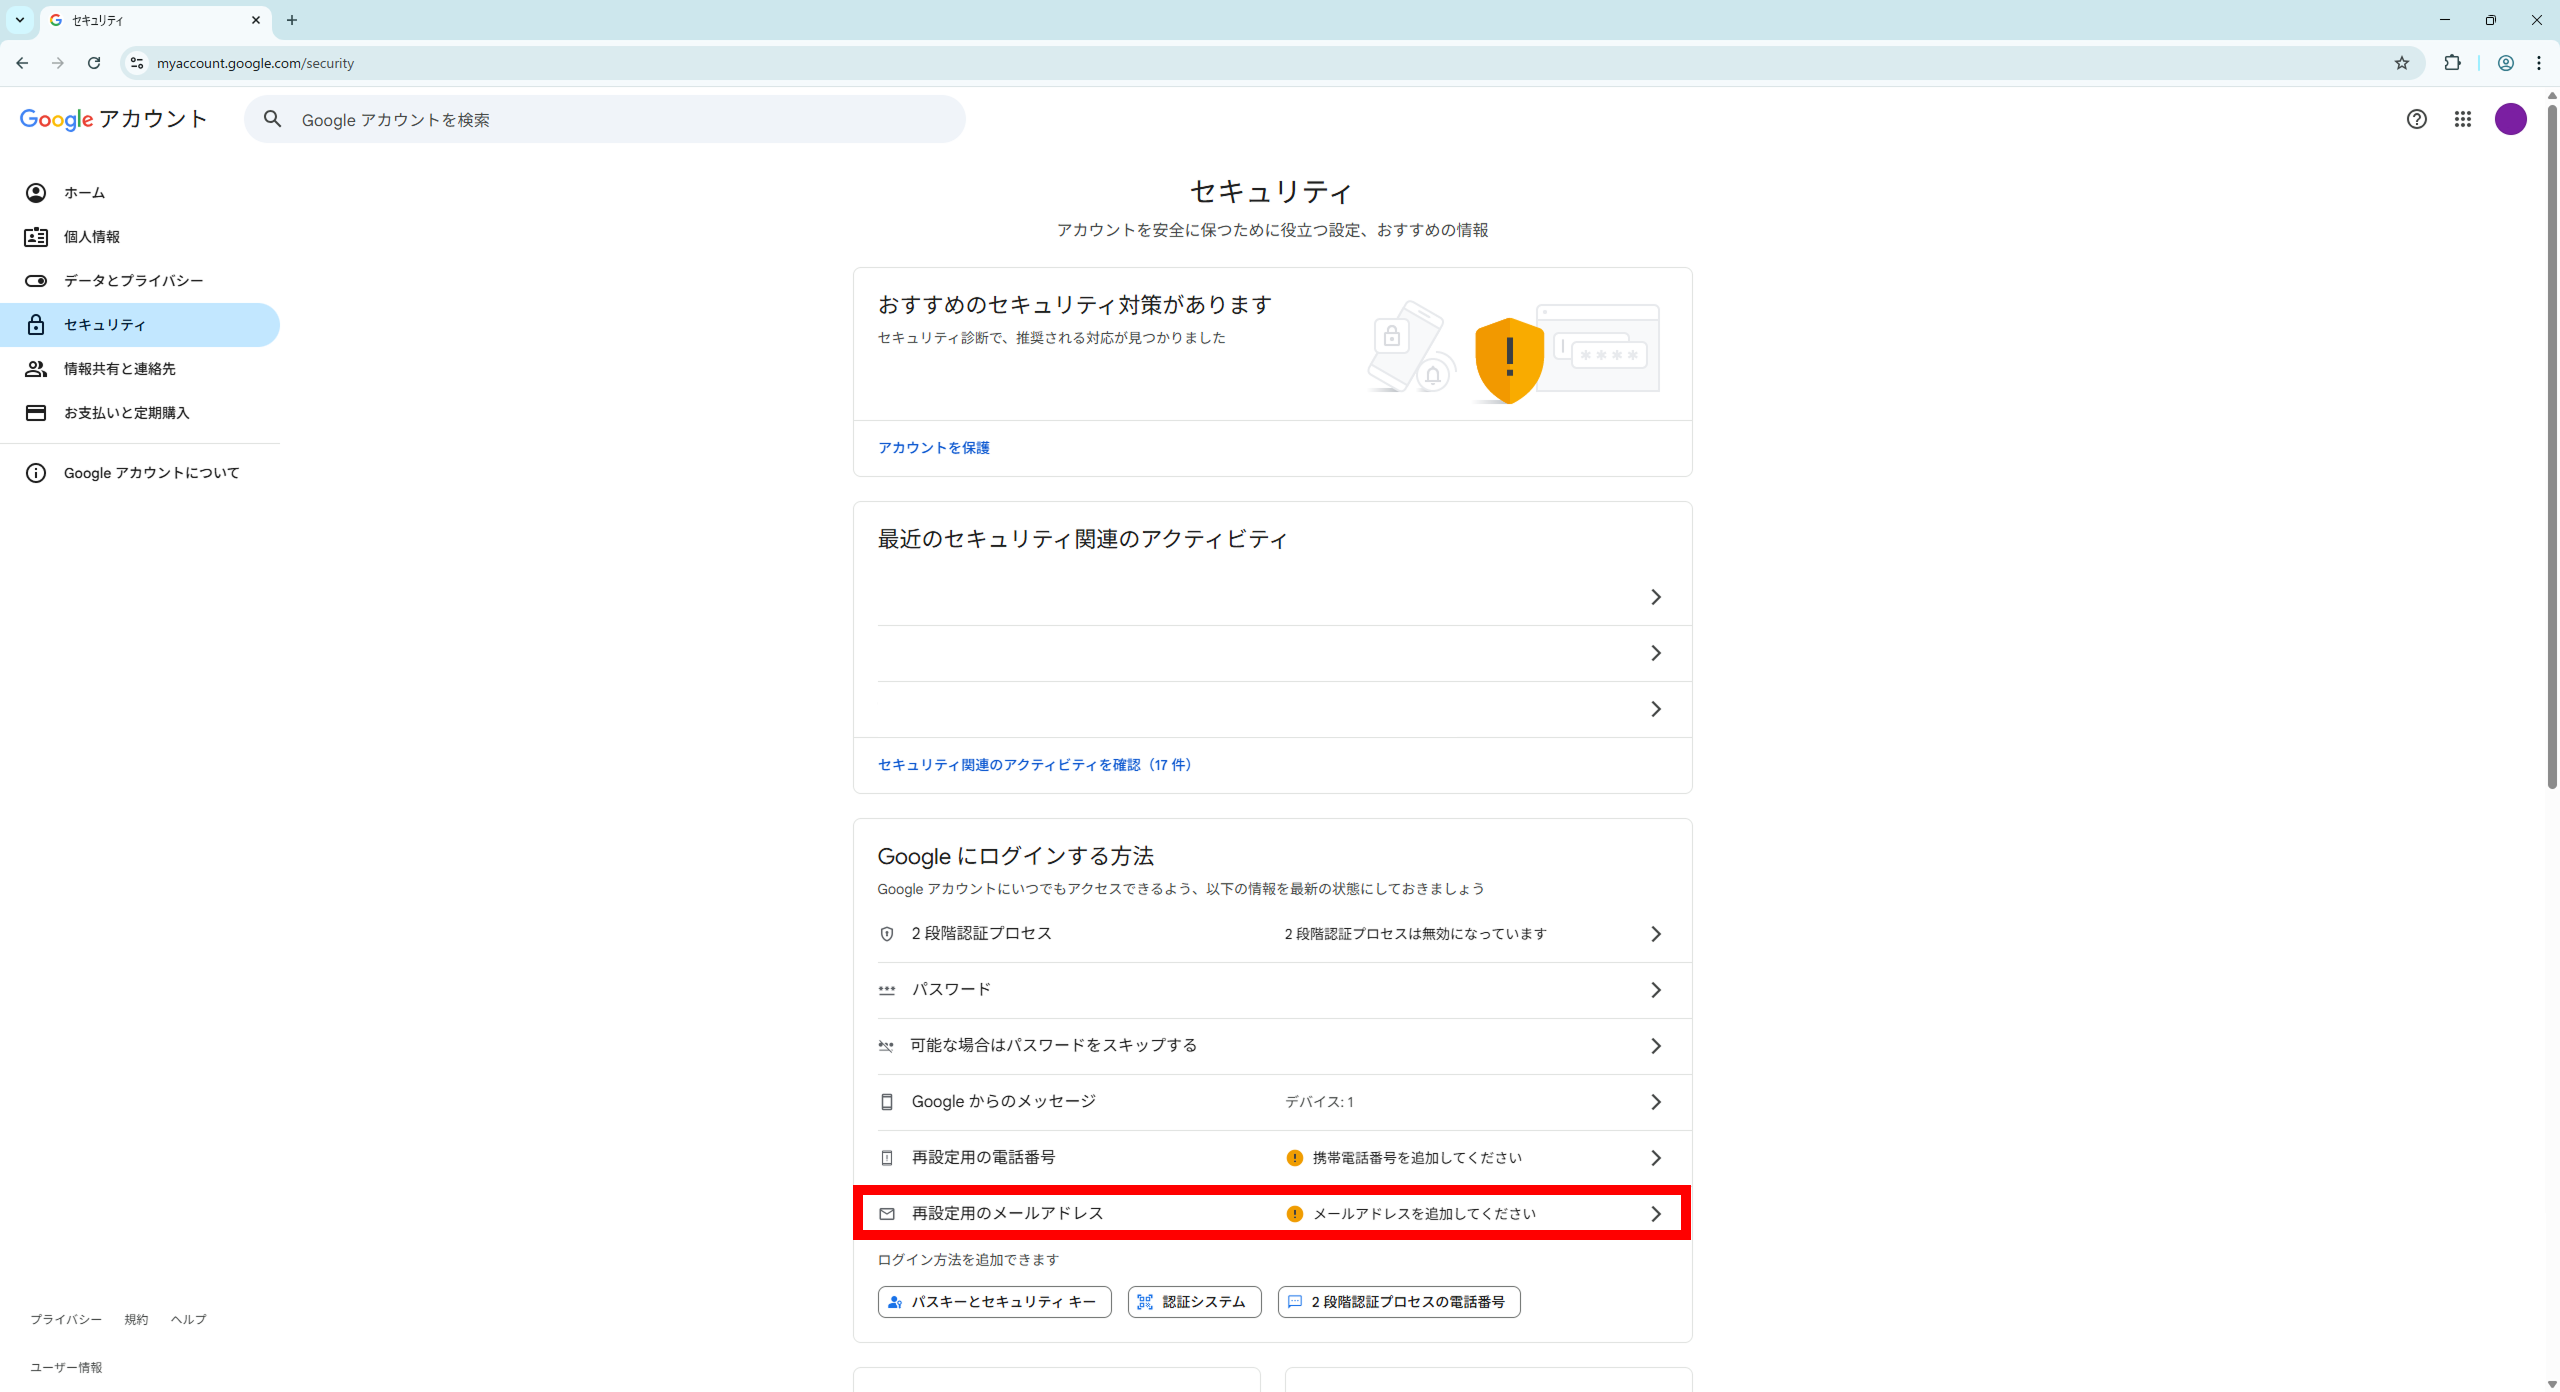Click the orange warning shield illustration
The image size is (2560, 1392).
pyautogui.click(x=1508, y=360)
